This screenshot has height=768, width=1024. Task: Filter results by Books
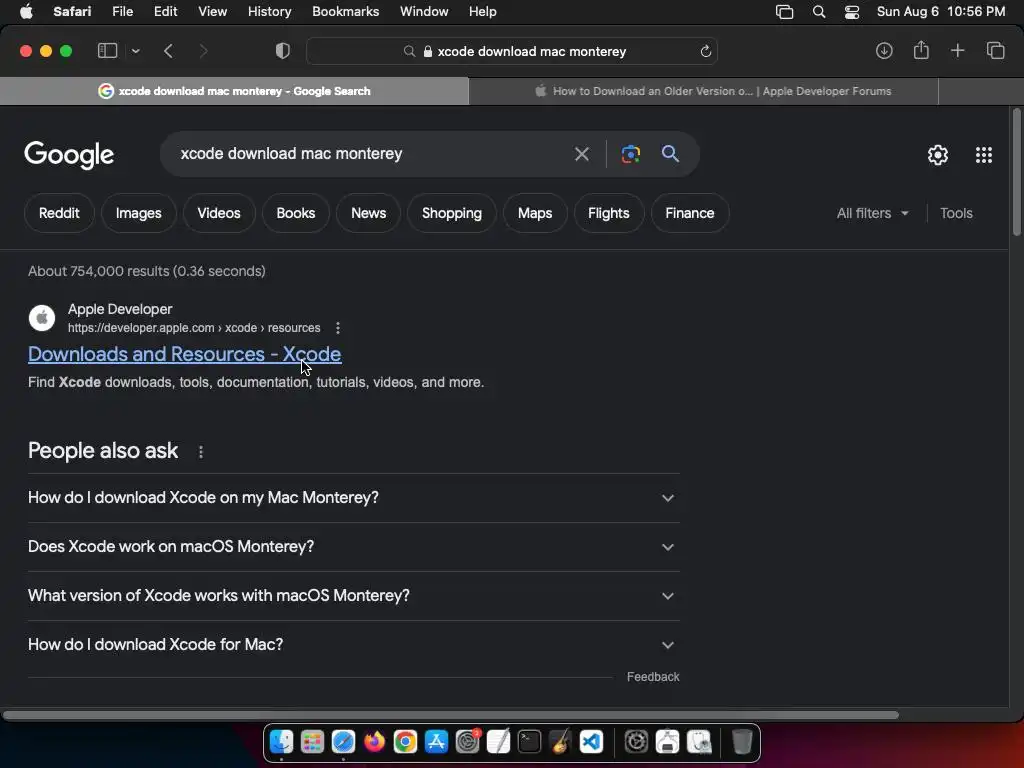tap(296, 213)
